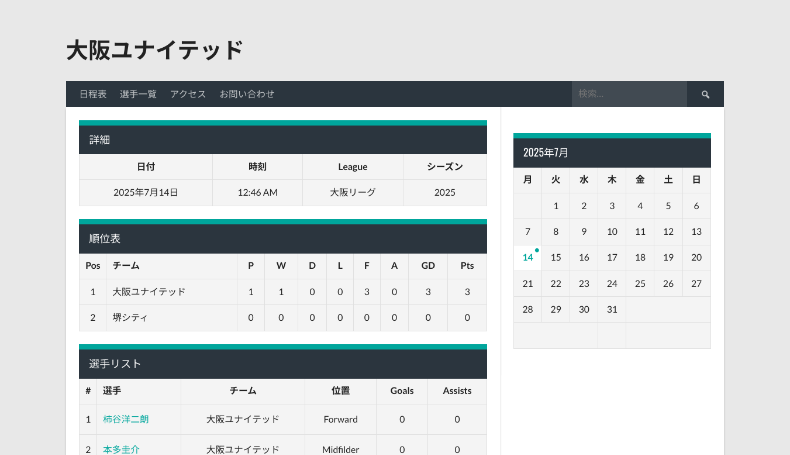Viewport: 790px width, 455px height.
Task: Sort standings by the F column header
Action: [x=367, y=266]
